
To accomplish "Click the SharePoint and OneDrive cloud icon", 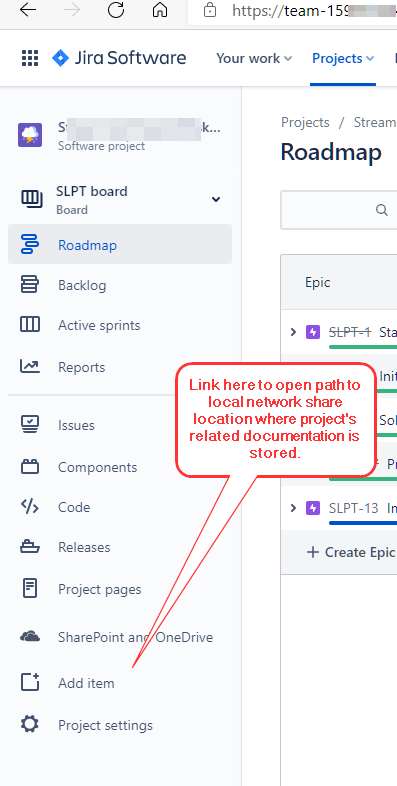I will click(x=30, y=637).
